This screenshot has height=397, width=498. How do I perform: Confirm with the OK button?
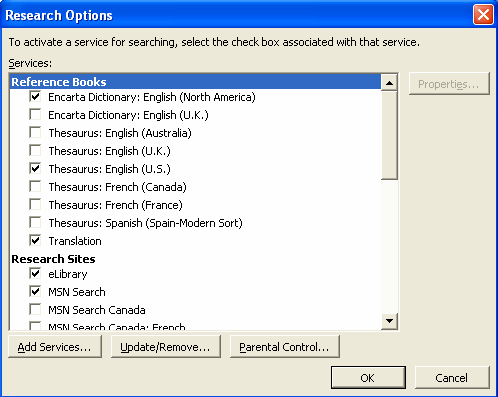(368, 378)
